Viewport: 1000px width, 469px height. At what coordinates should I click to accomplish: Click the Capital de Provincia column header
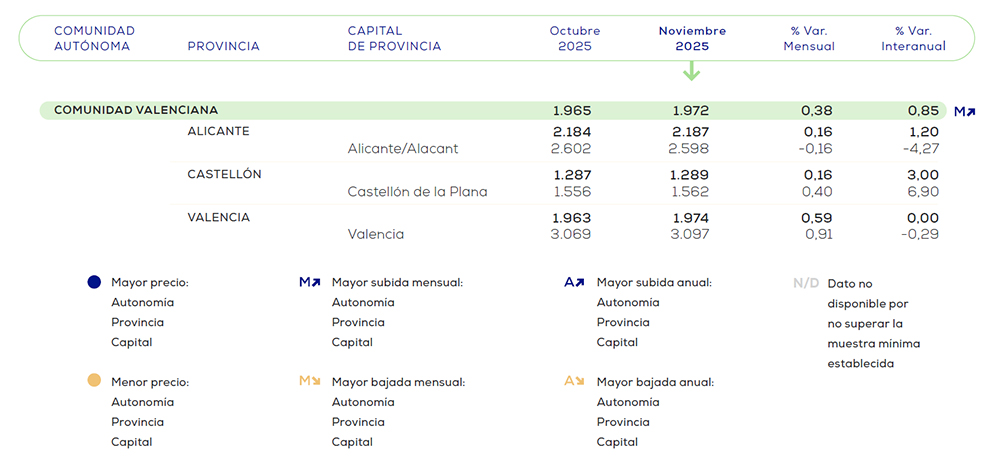394,38
